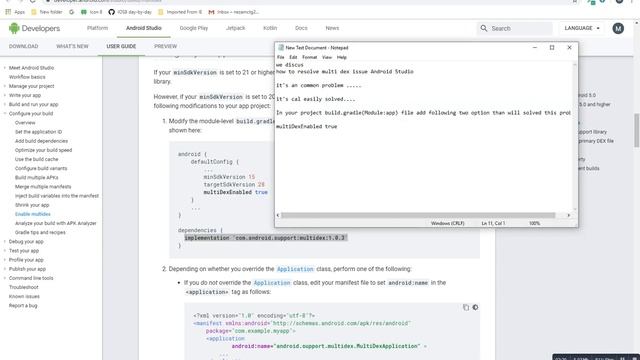Click the highlighted multidex implementation code line
The height and width of the screenshot is (360, 640).
(265, 238)
